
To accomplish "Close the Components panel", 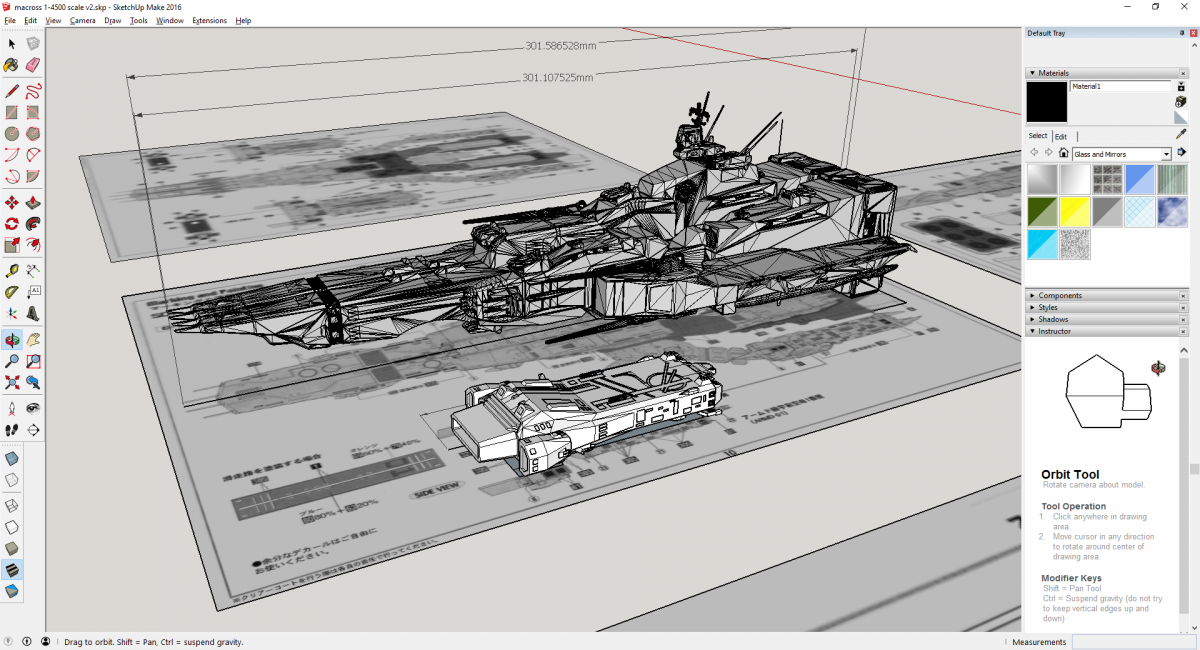I will 1184,295.
